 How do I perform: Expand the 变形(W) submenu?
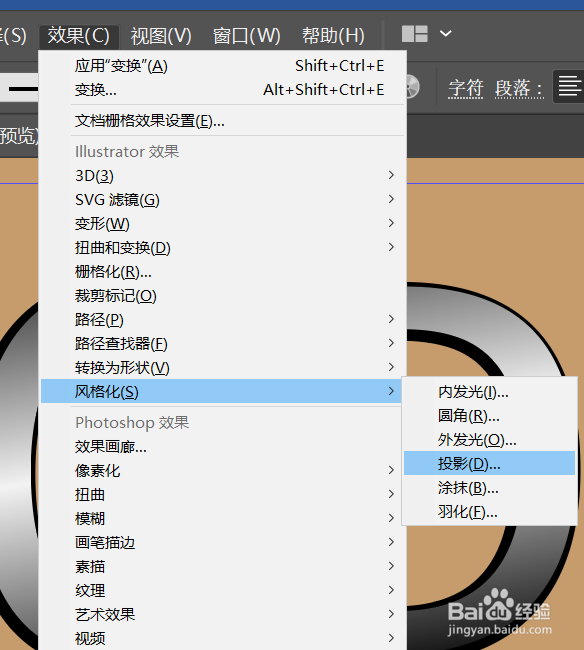pyautogui.click(x=223, y=224)
